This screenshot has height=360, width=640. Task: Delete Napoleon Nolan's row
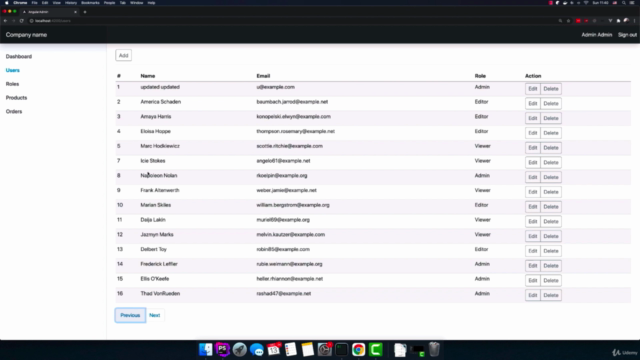[x=551, y=177]
